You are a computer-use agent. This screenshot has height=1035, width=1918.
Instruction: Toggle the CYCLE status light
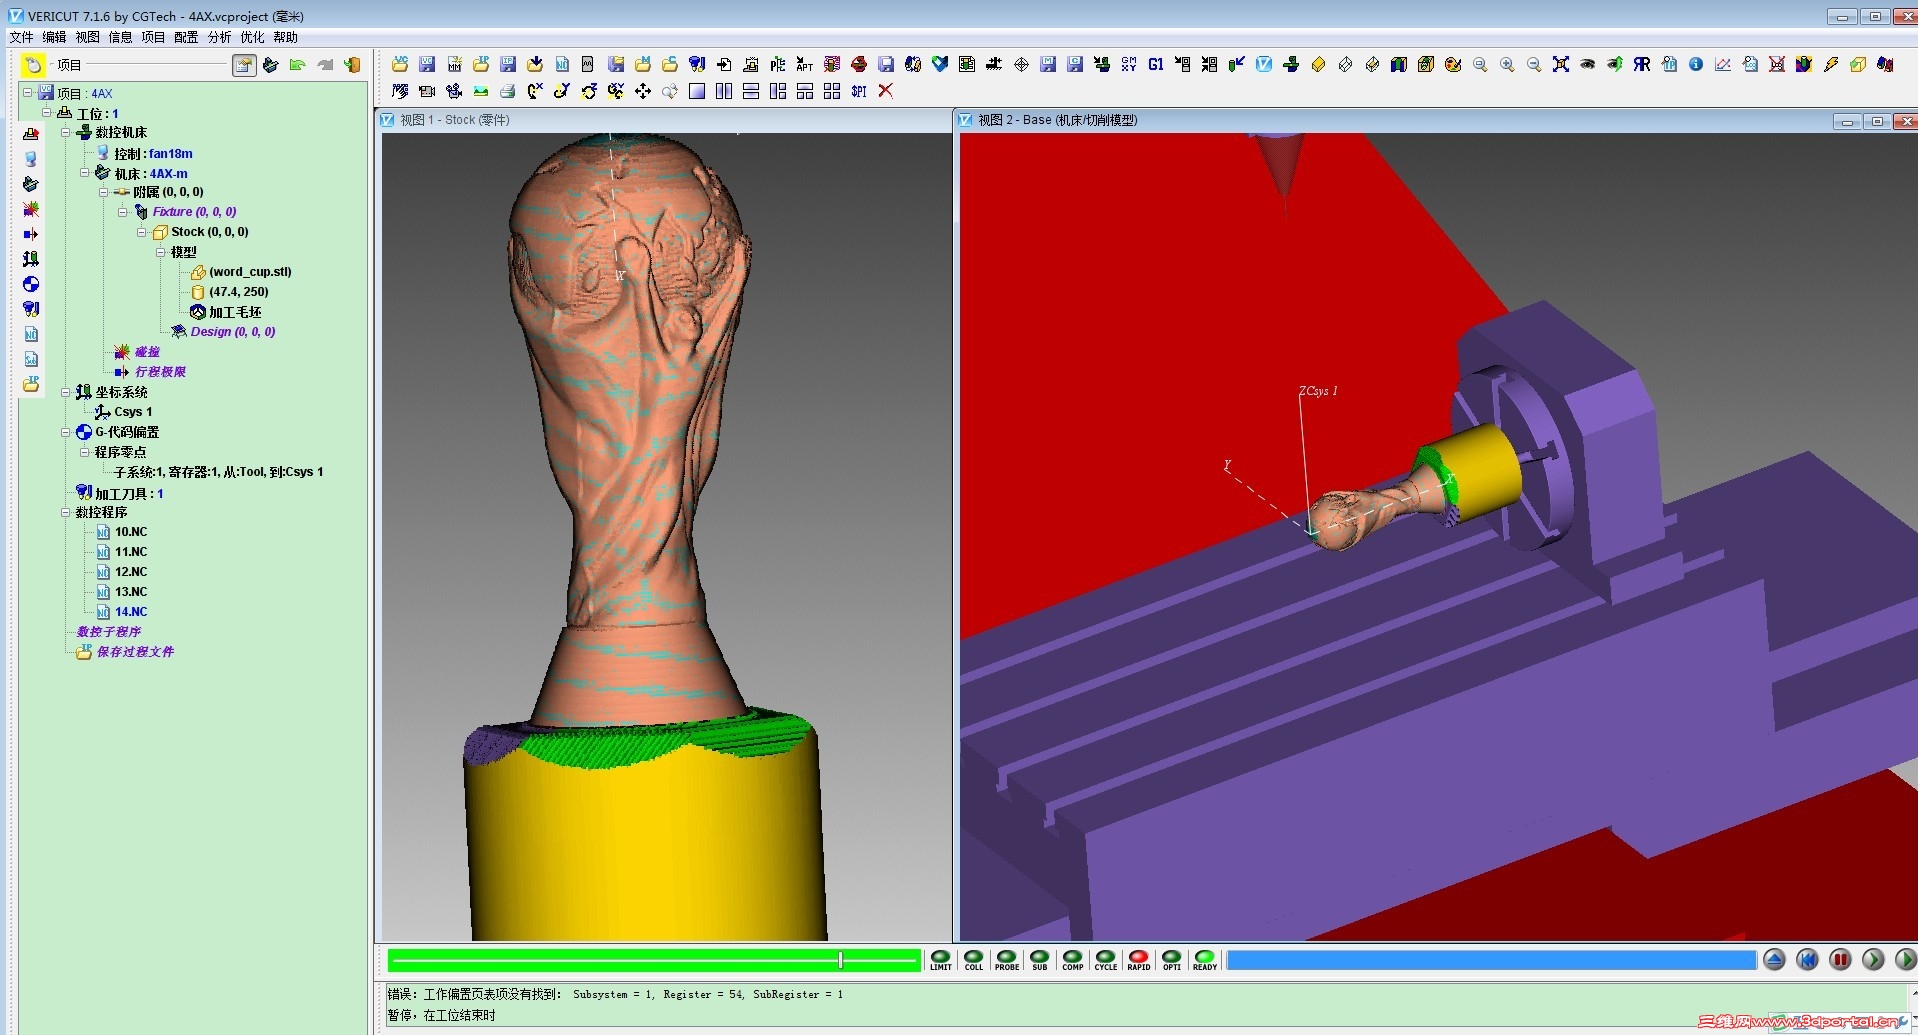[1106, 960]
